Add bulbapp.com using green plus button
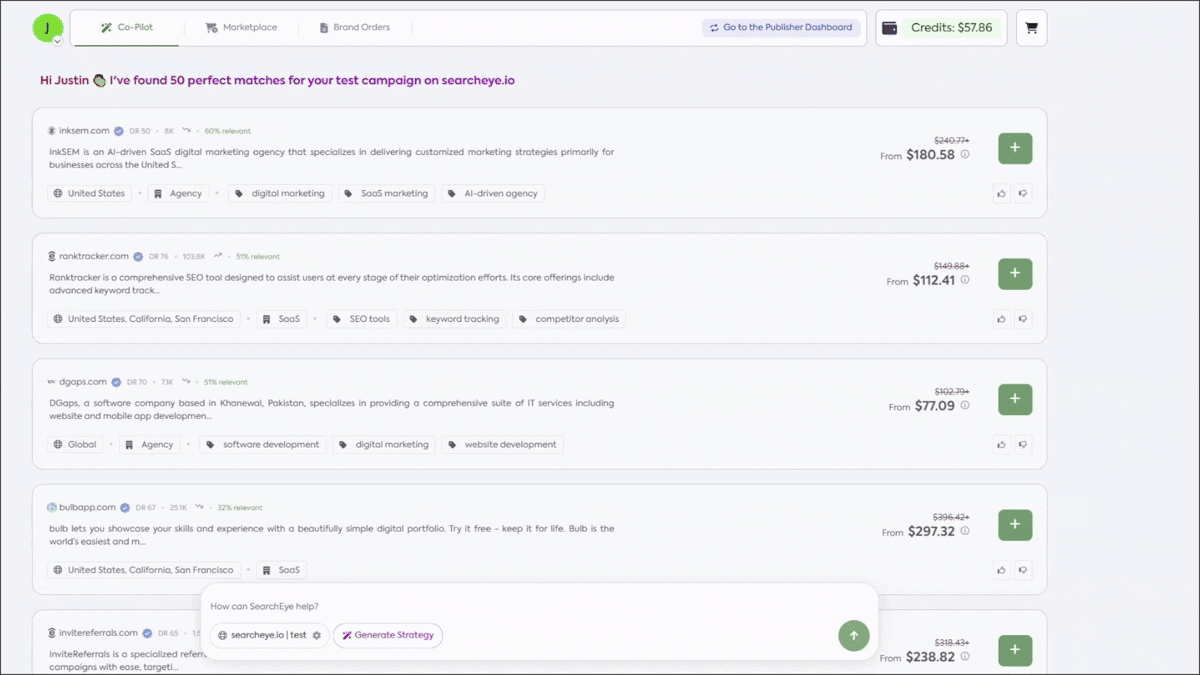 (1015, 524)
